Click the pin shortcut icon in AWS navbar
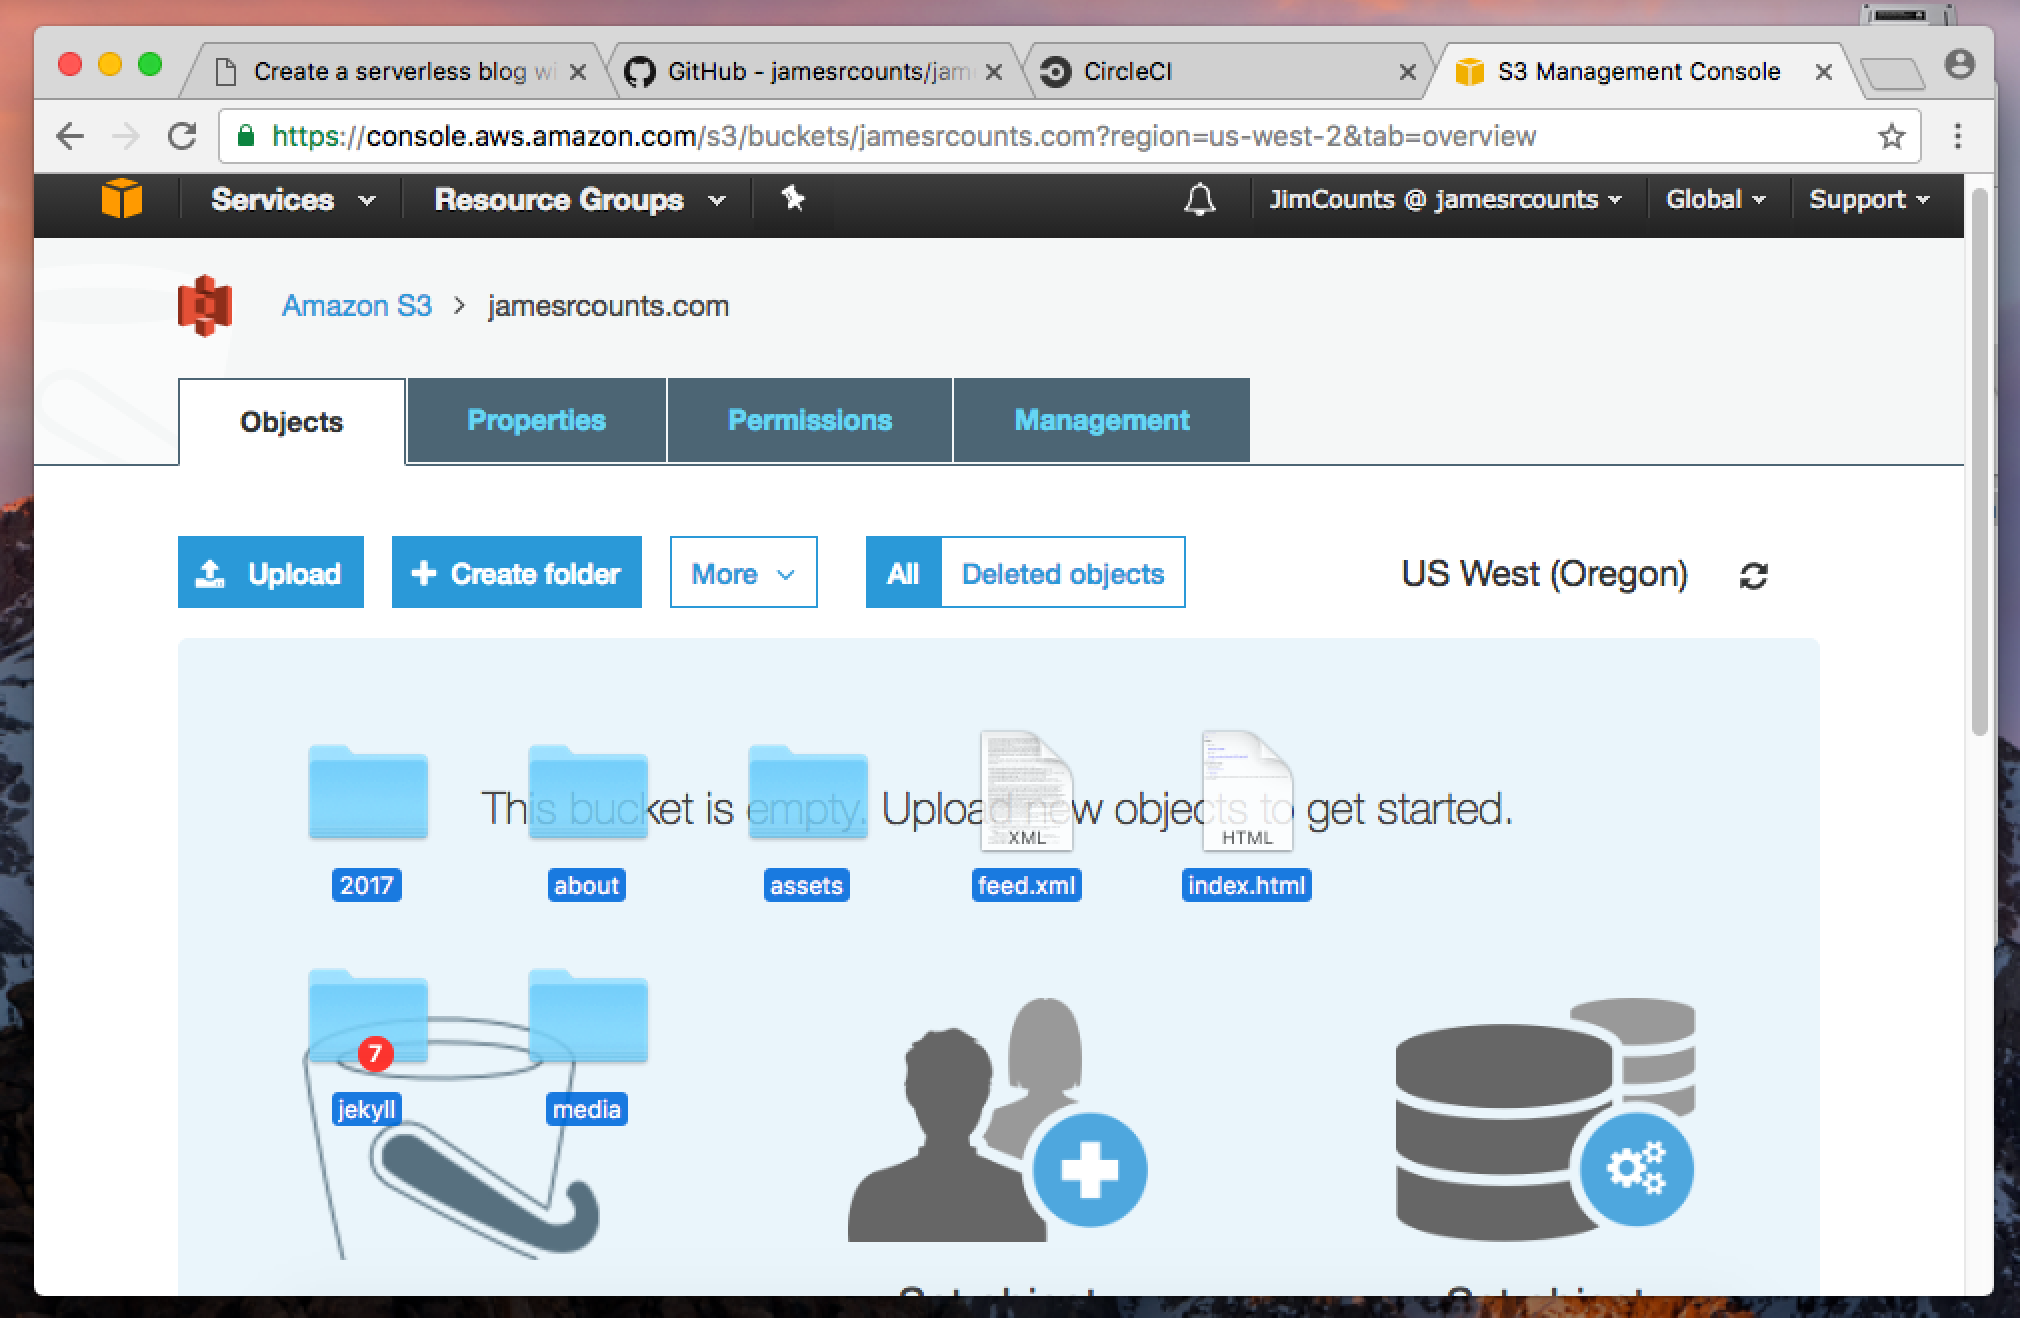Viewport: 2020px width, 1318px height. [x=792, y=198]
